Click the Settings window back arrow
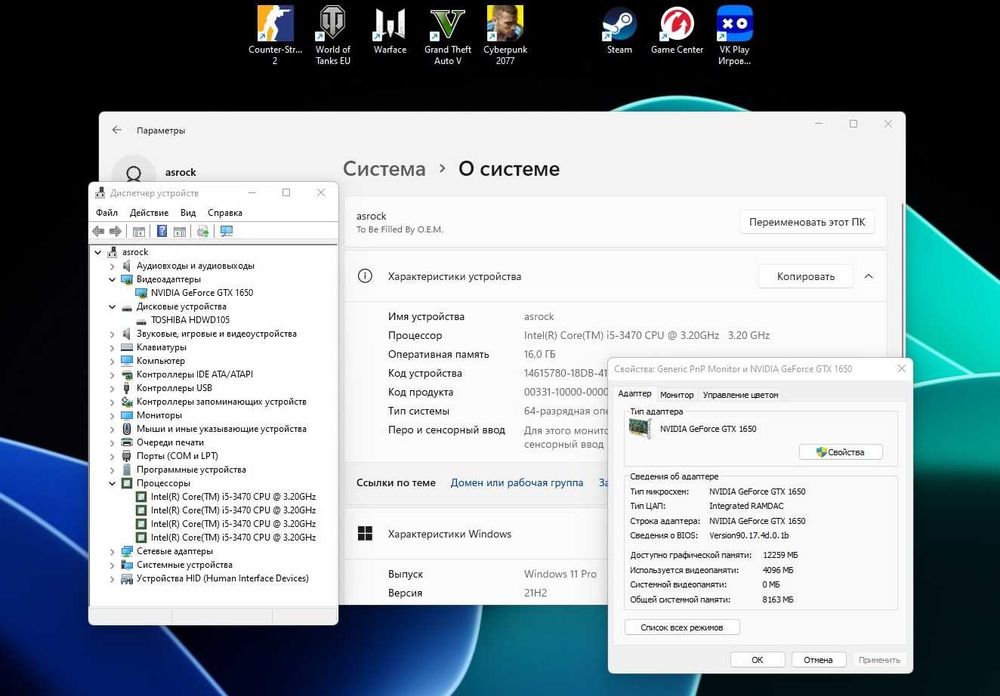Viewport: 1000px width, 696px height. (x=117, y=130)
